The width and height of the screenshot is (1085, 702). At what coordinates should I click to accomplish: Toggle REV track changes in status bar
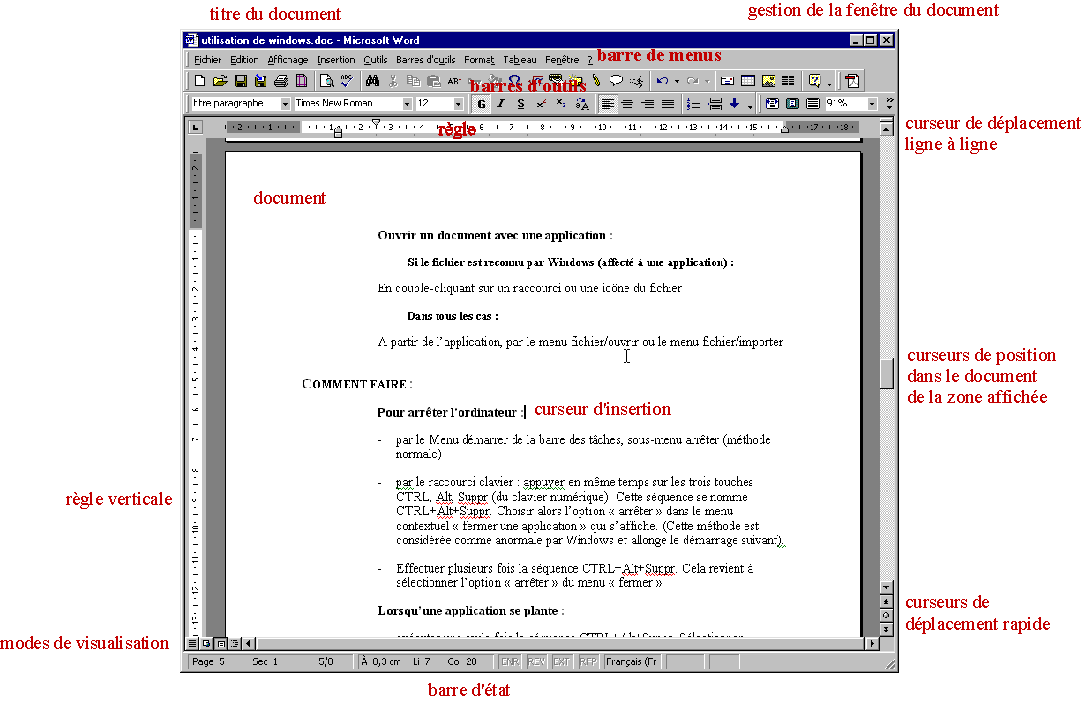pyautogui.click(x=536, y=662)
